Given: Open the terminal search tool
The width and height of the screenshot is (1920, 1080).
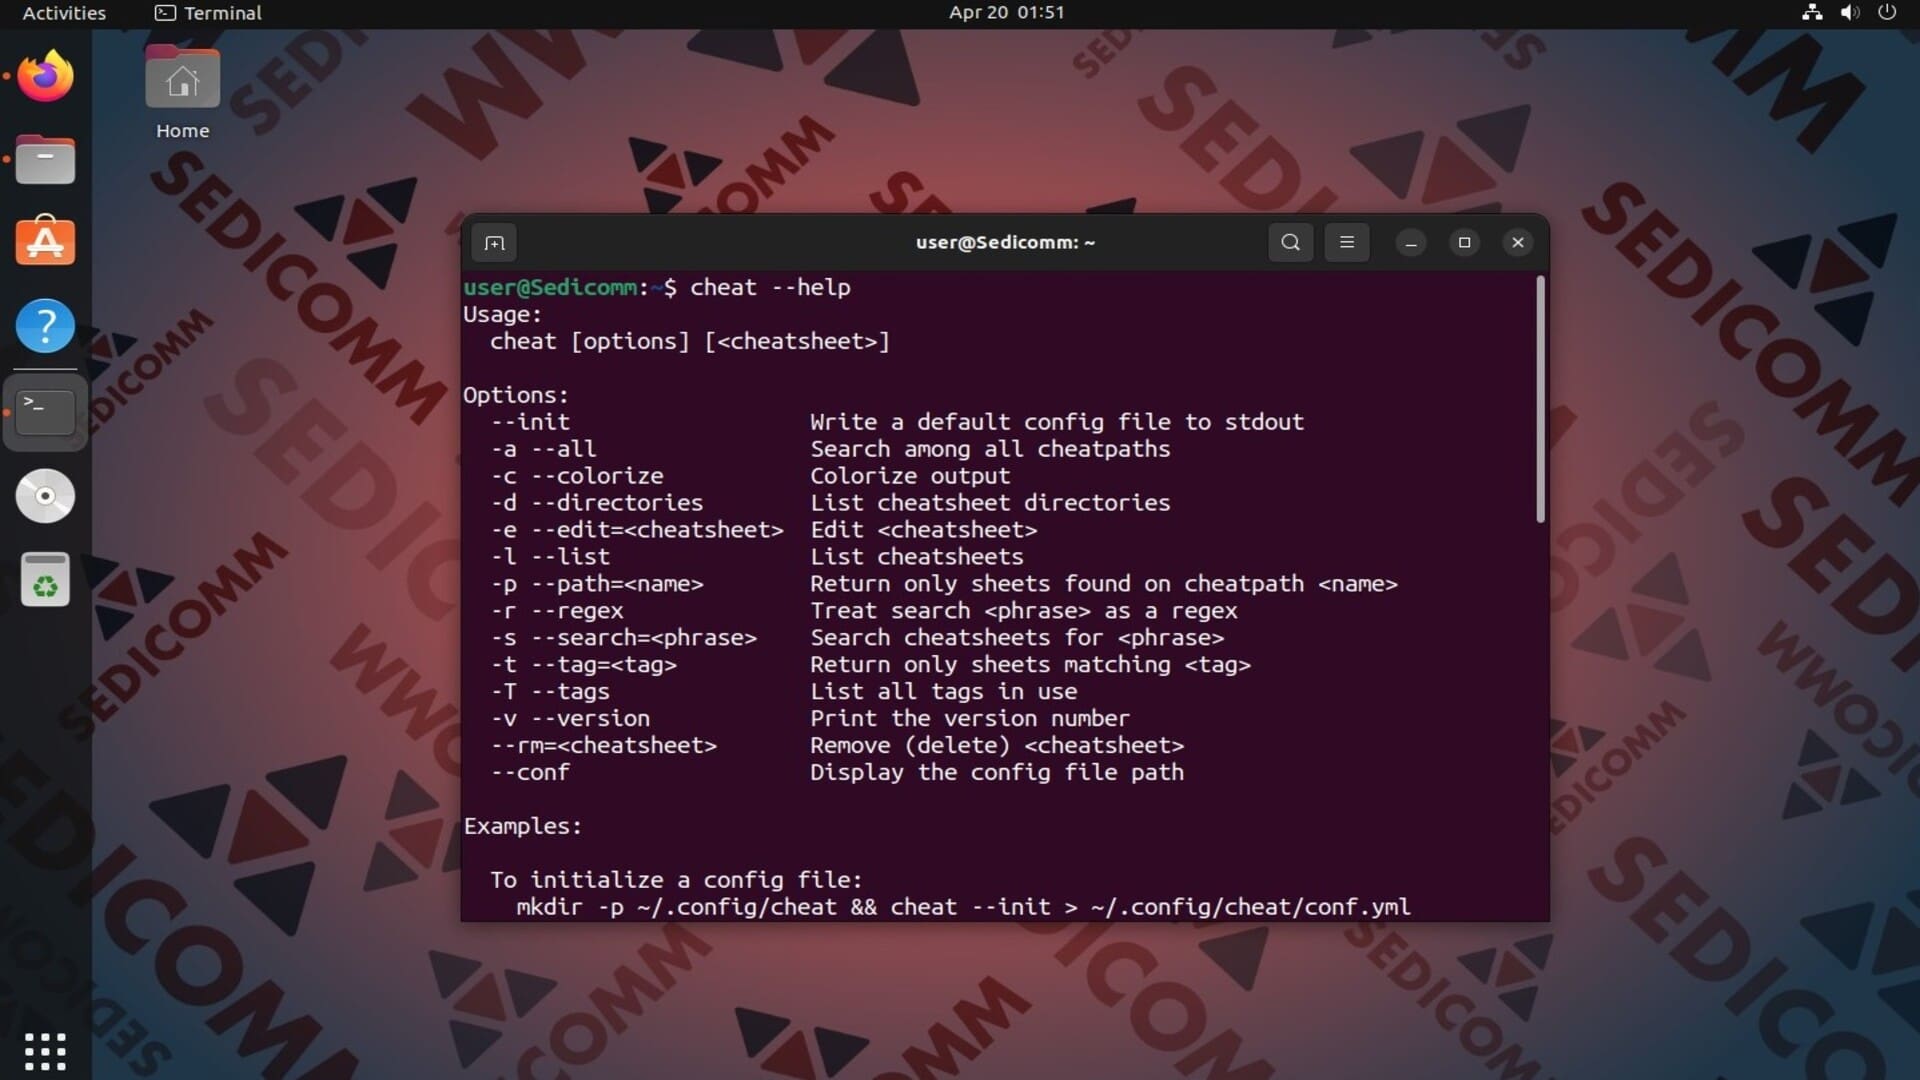Looking at the screenshot, I should (x=1290, y=243).
